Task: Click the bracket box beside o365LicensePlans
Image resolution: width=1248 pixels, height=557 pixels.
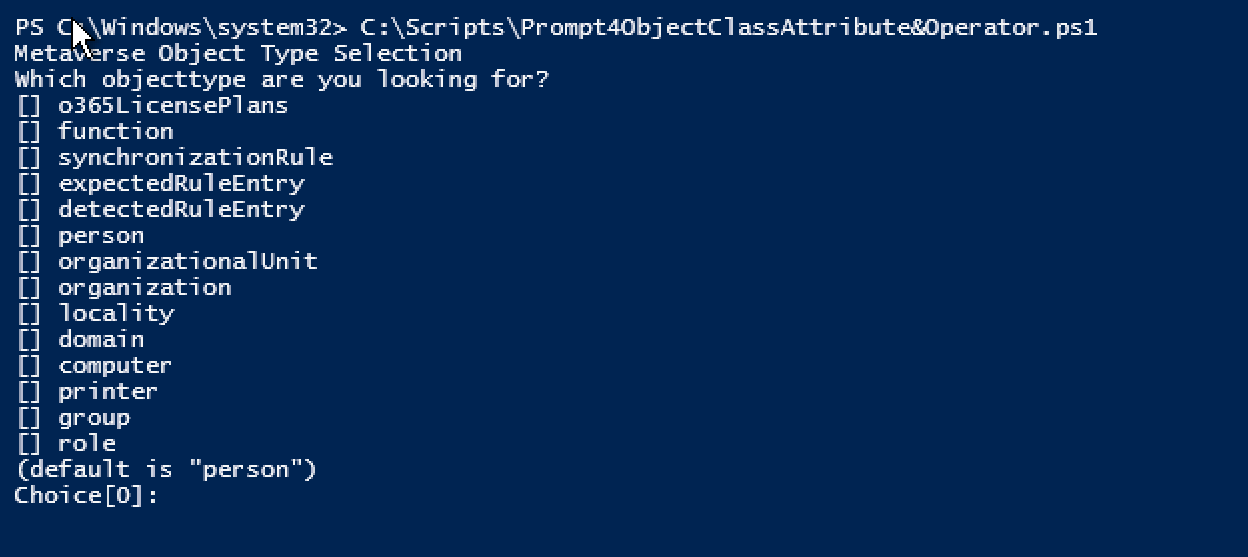Action: pyautogui.click(x=28, y=105)
